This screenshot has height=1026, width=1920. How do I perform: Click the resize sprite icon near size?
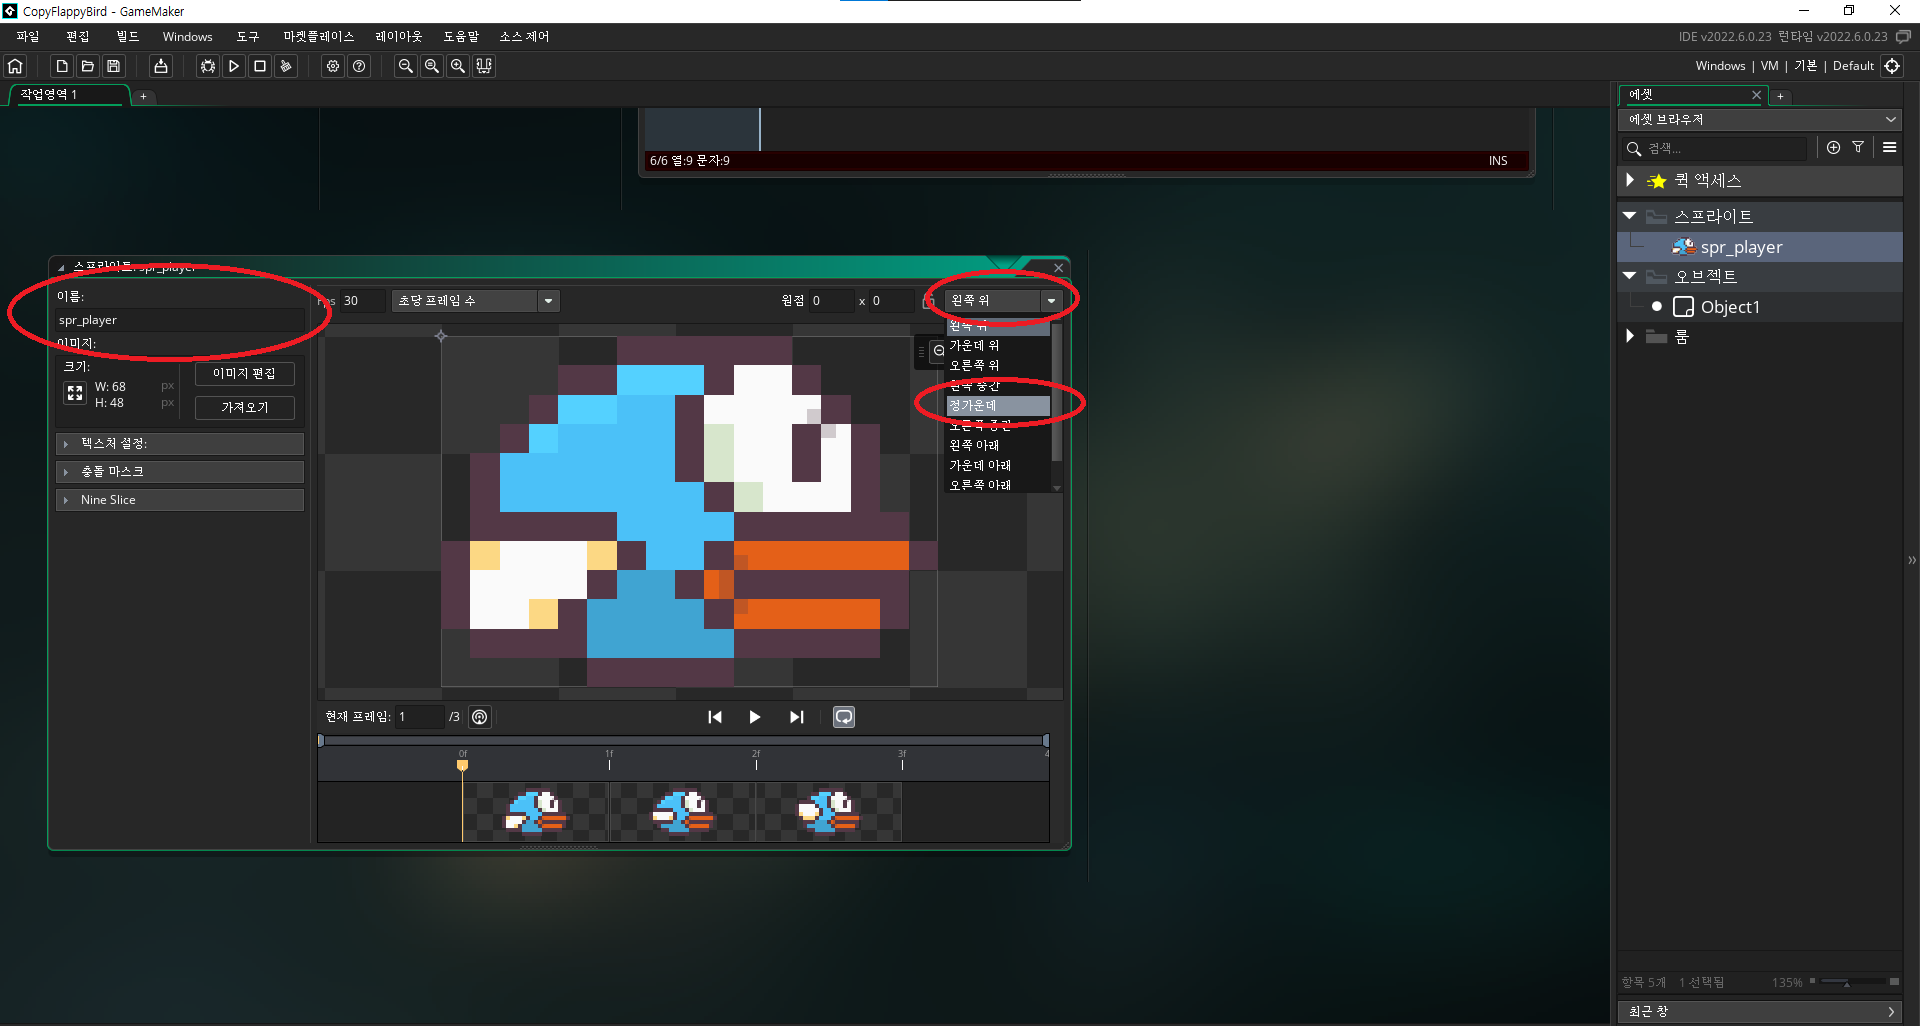click(75, 394)
